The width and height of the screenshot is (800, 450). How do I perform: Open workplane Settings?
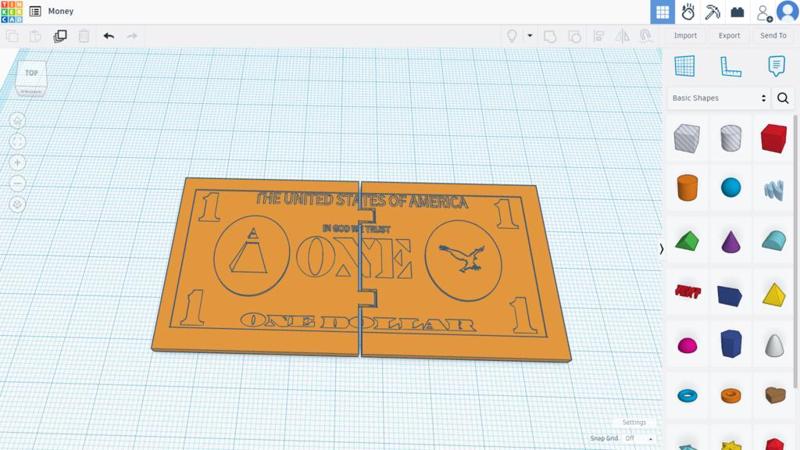(x=634, y=422)
